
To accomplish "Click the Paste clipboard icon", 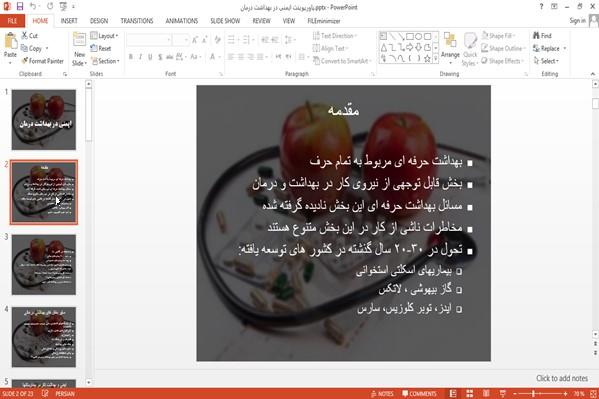I will pos(10,41).
